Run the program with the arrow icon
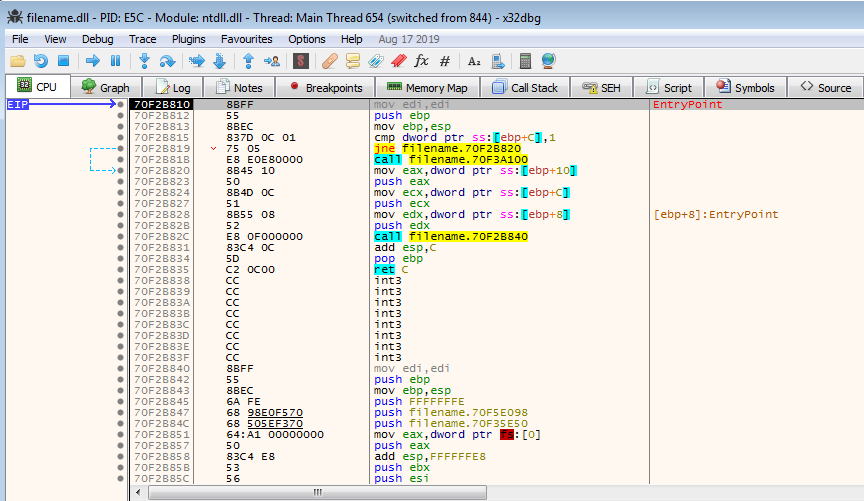Screen dimensions: 864x501 pyautogui.click(x=91, y=61)
